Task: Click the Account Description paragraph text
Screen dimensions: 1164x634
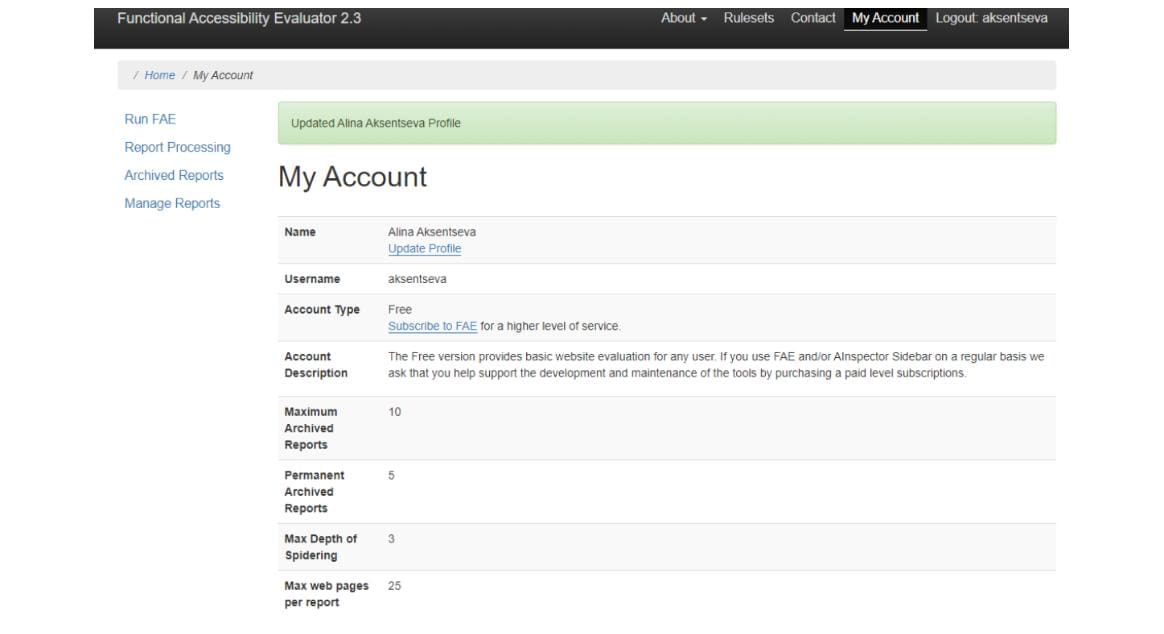Action: (x=715, y=365)
